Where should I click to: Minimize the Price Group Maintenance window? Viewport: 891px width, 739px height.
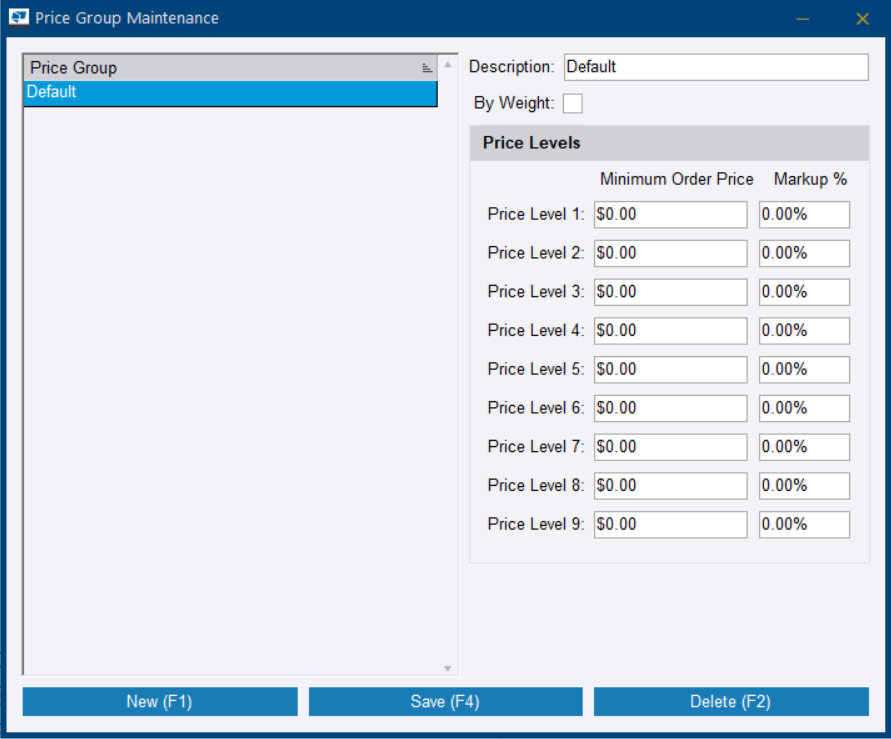(x=803, y=19)
